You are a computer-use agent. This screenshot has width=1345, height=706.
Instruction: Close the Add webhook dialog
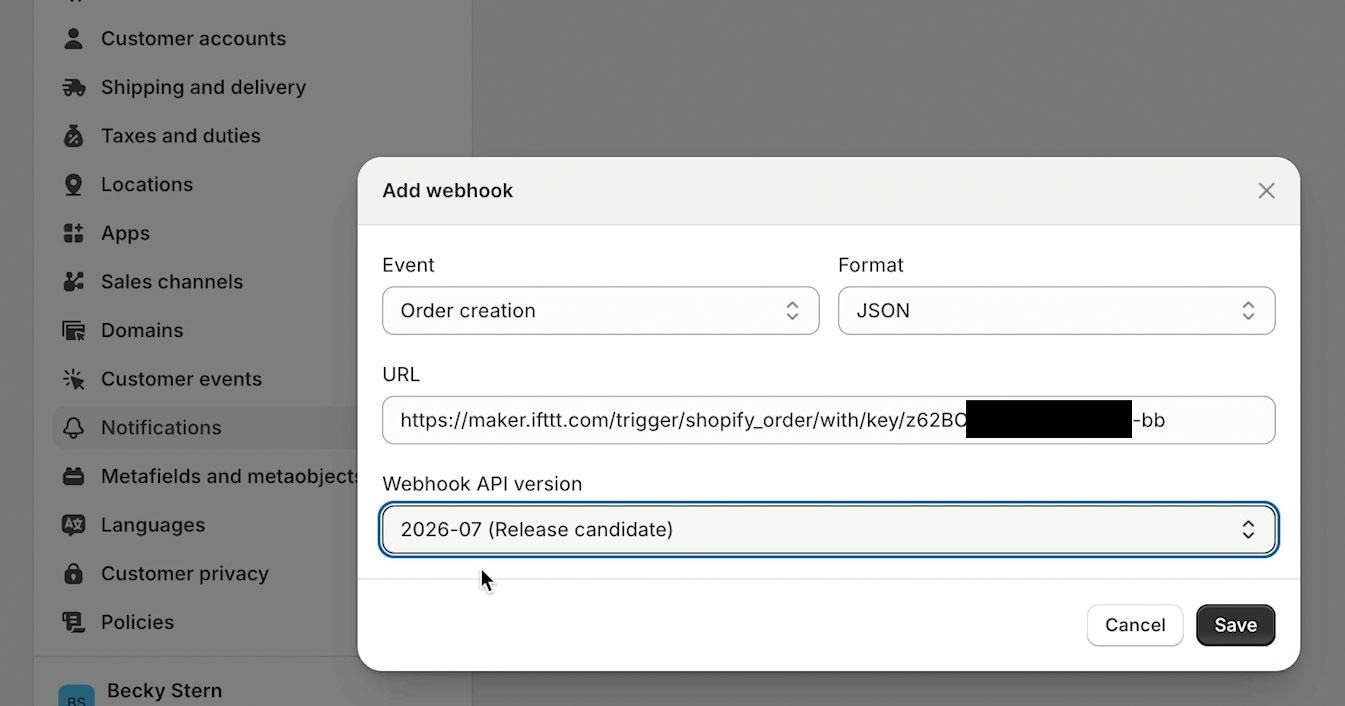pos(1266,190)
